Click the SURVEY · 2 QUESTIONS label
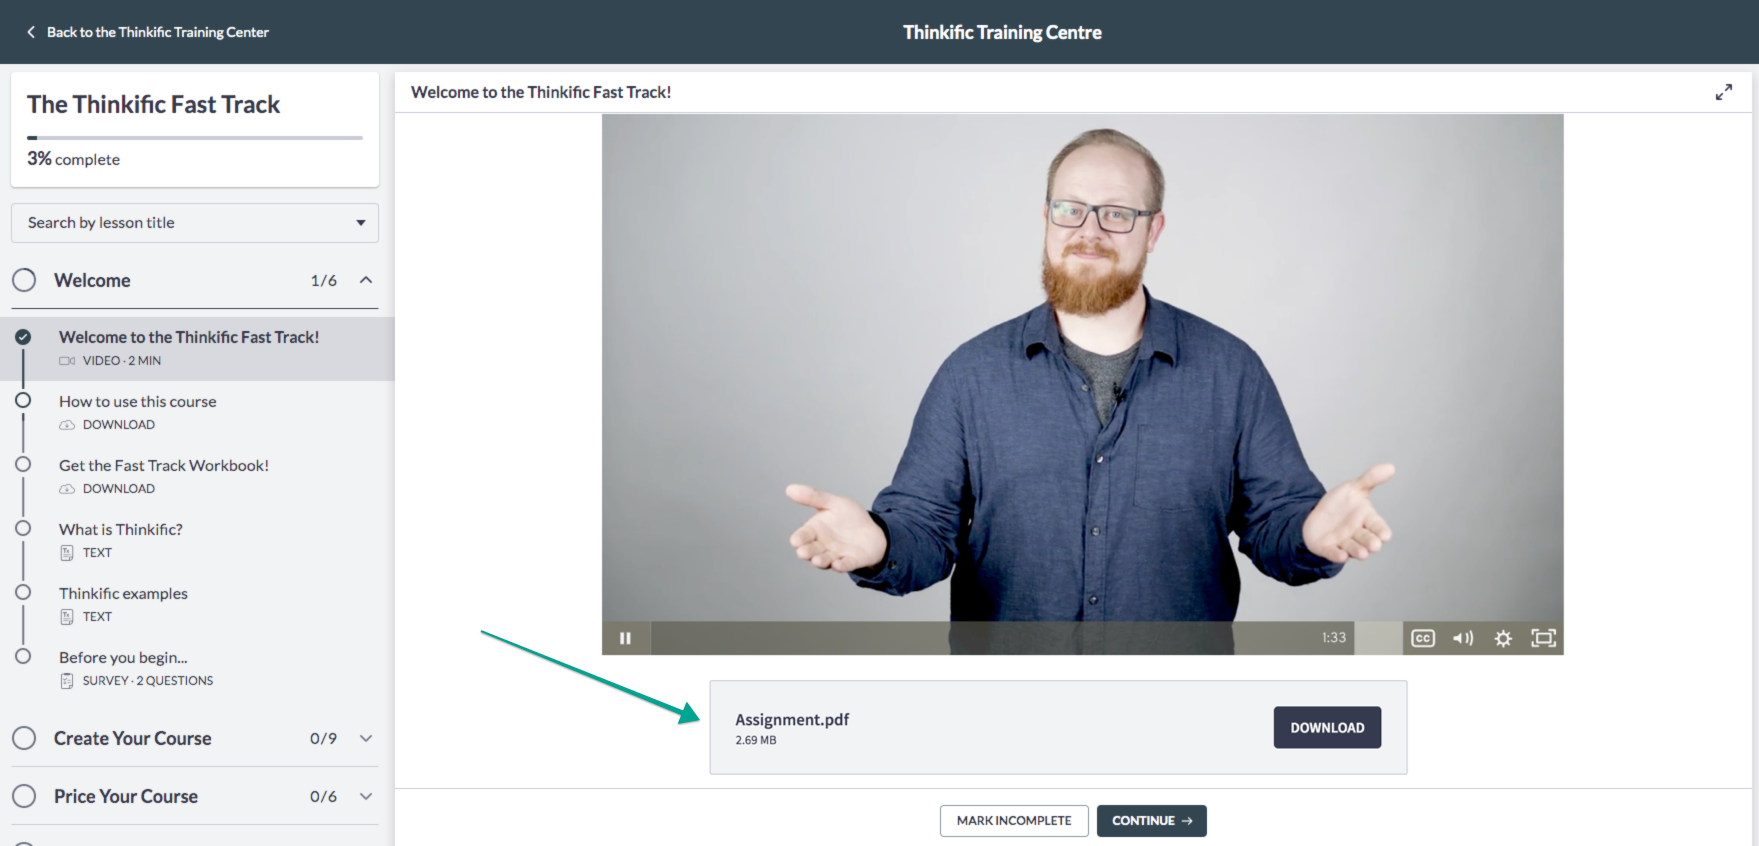This screenshot has width=1759, height=846. (x=148, y=681)
